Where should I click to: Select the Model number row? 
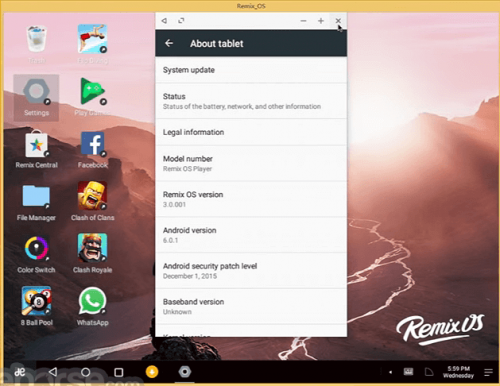(251, 163)
